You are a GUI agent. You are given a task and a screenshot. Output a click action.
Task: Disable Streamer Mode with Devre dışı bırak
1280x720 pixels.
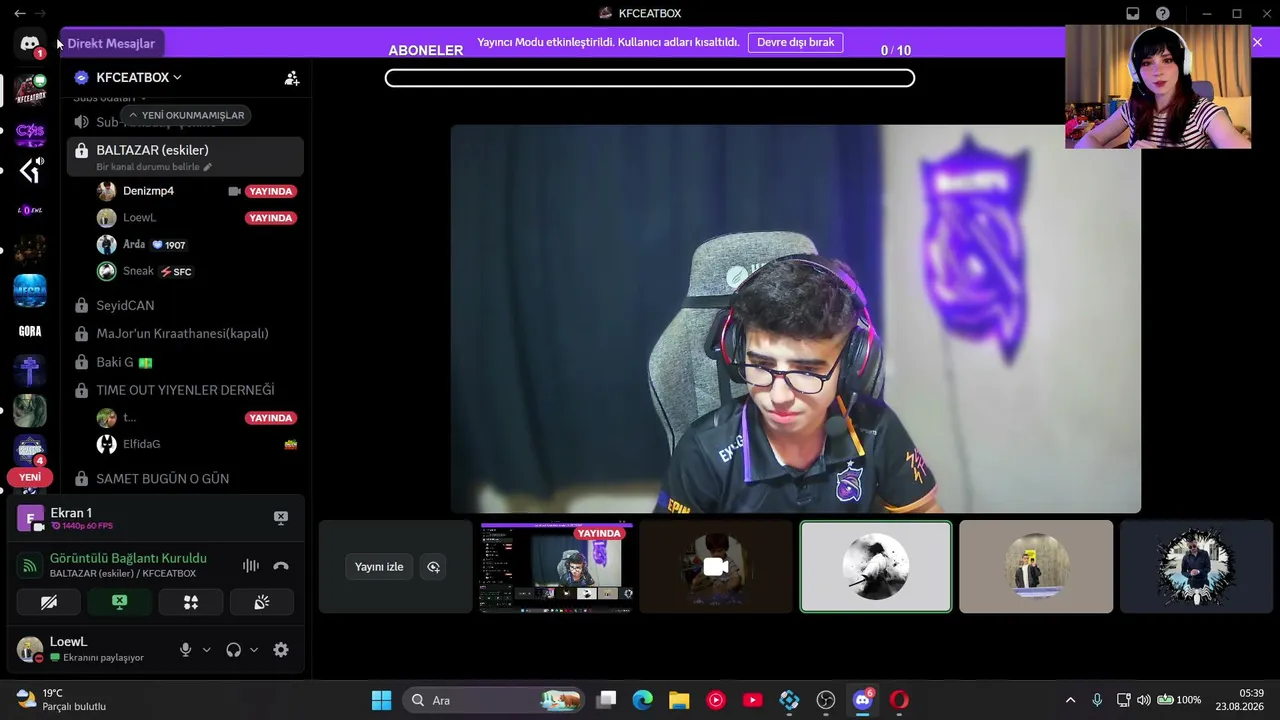point(796,42)
